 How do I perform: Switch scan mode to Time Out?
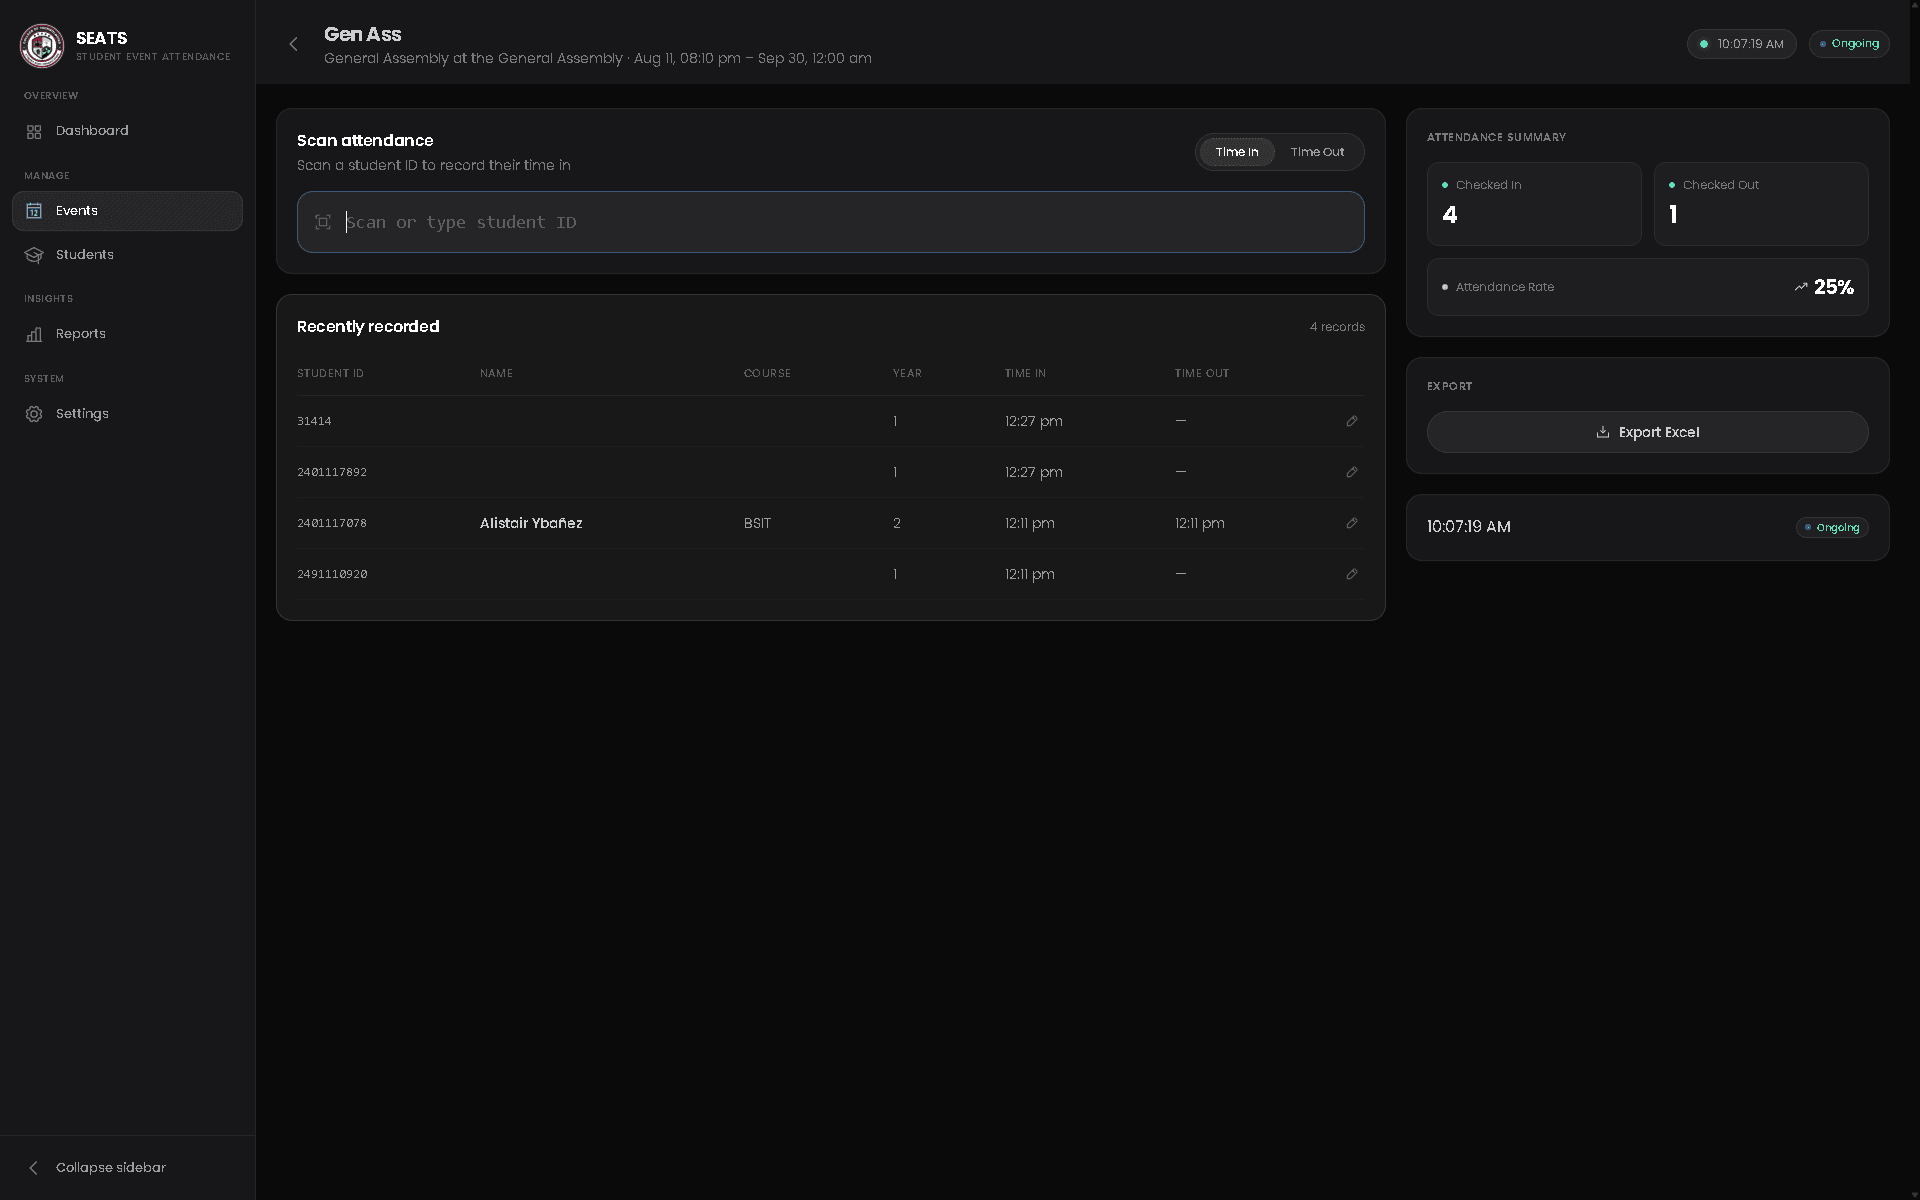(x=1317, y=152)
